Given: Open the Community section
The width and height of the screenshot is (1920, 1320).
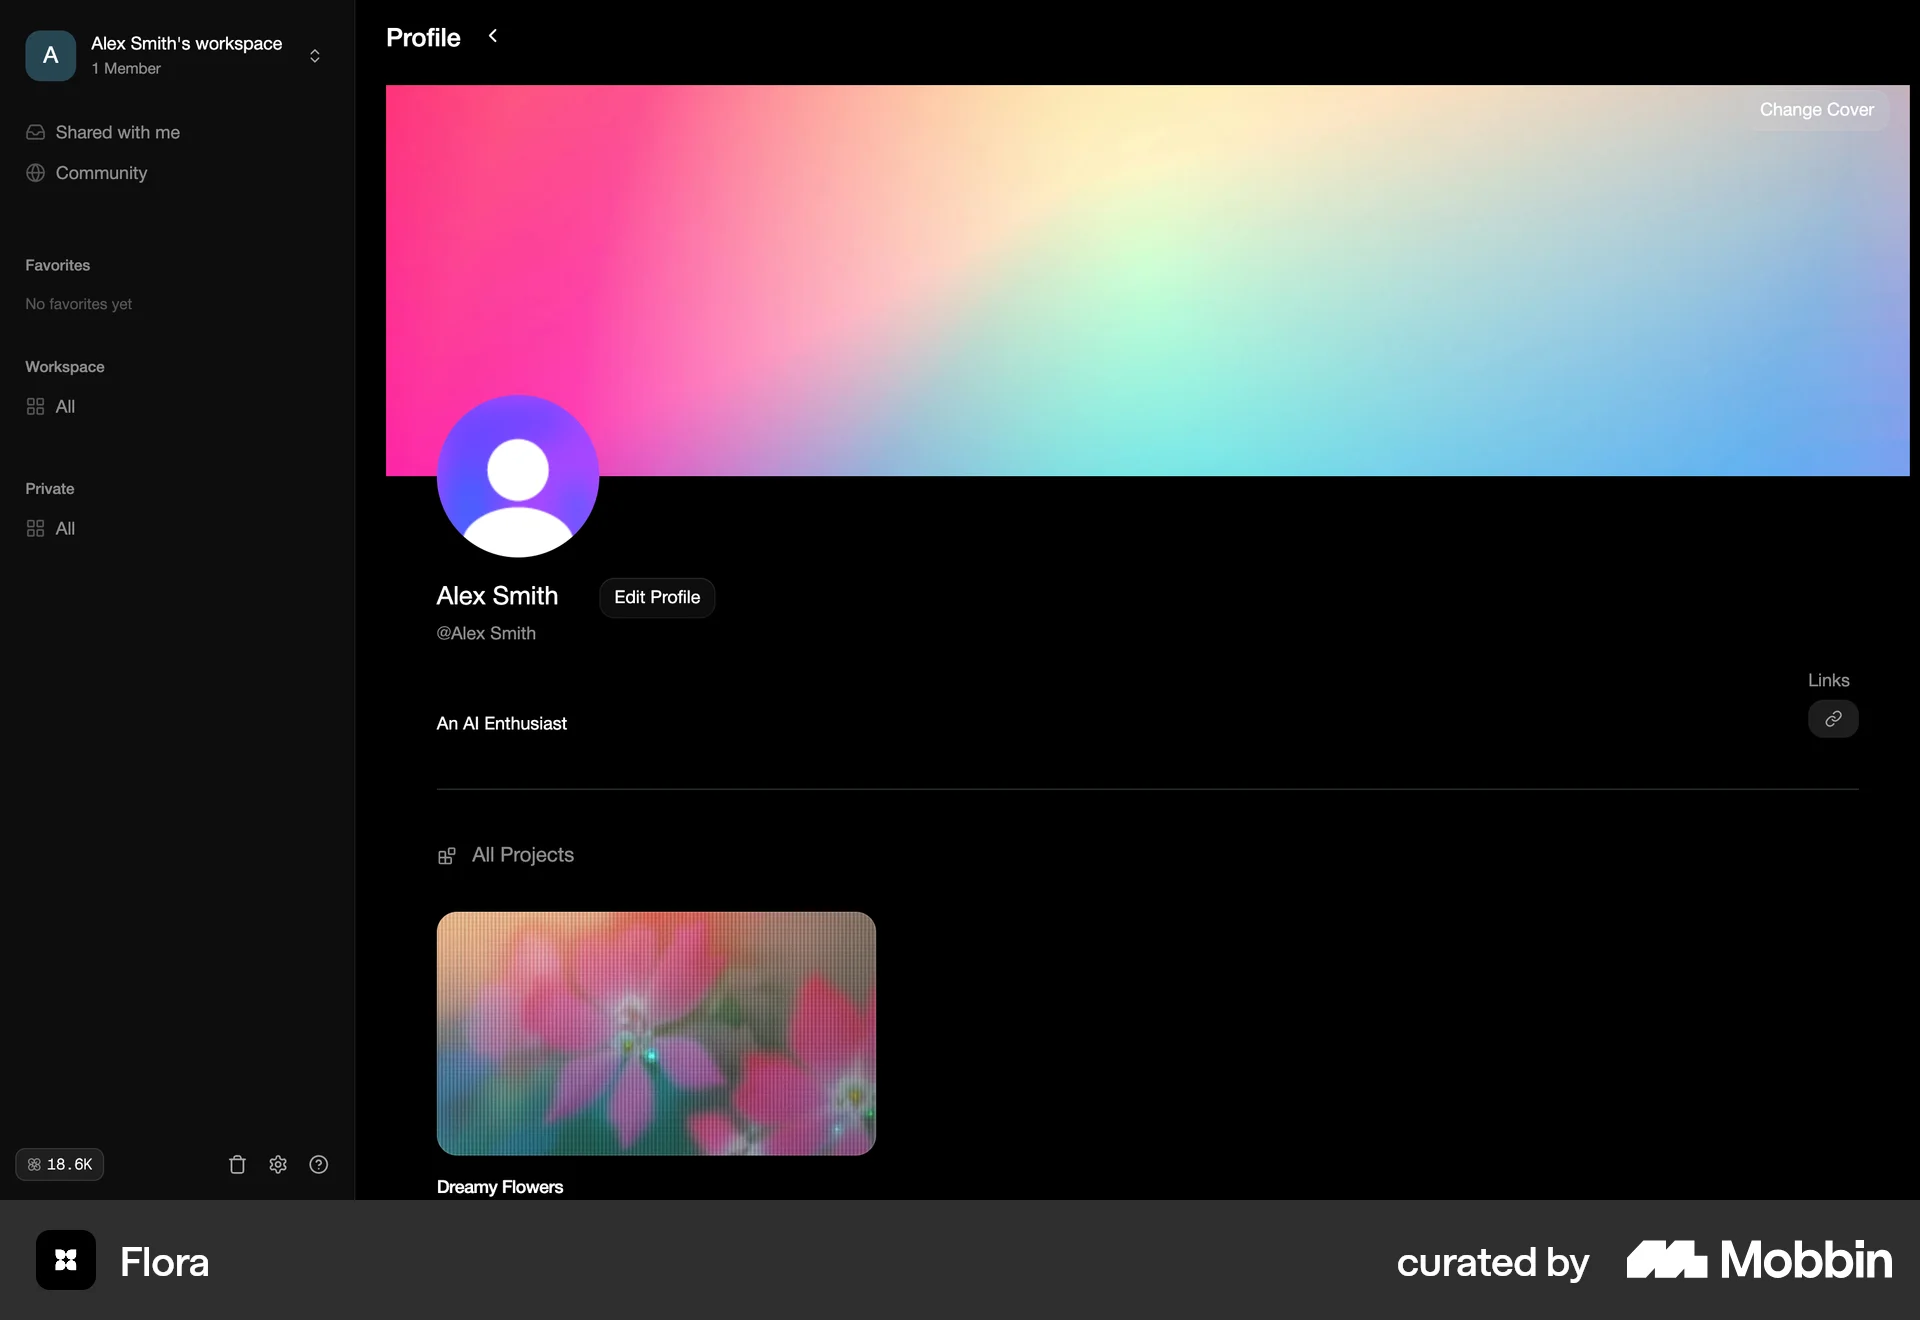Looking at the screenshot, I should tap(100, 172).
